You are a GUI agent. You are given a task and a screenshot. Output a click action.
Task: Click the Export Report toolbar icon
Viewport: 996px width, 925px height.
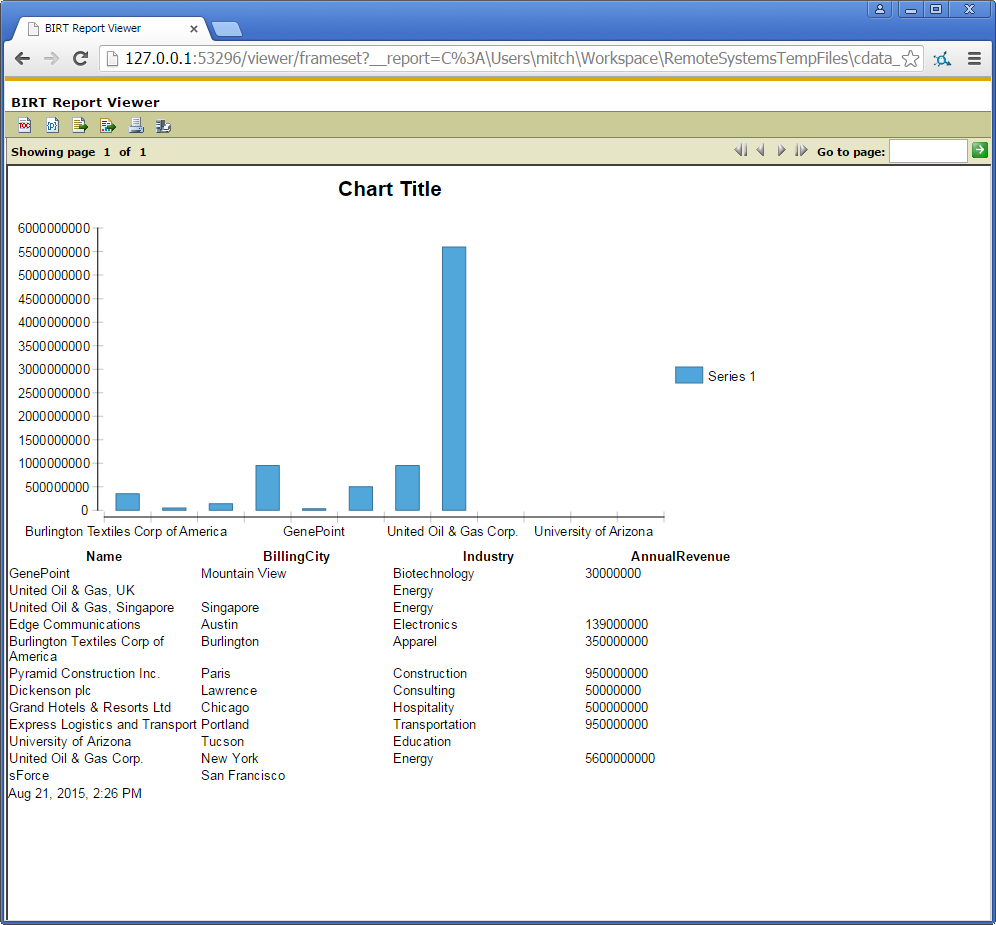click(x=108, y=125)
